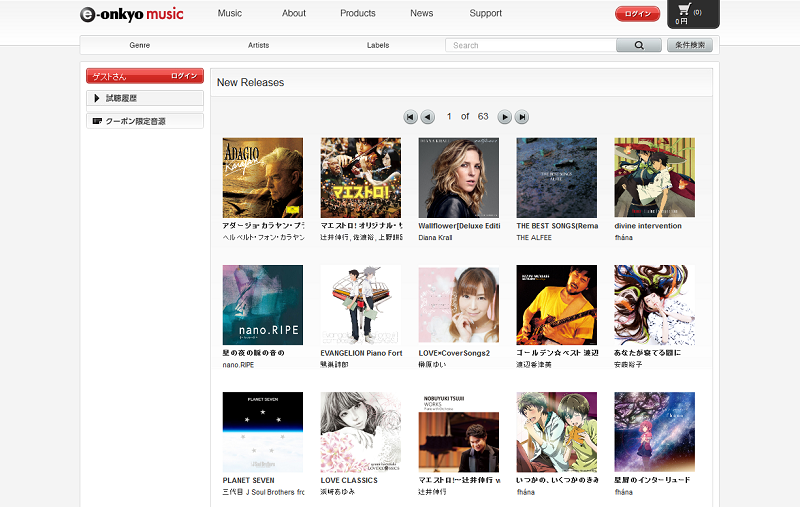The height and width of the screenshot is (507, 800).
Task: Open the Diana Krall Wallflower album cover
Action: tap(459, 178)
